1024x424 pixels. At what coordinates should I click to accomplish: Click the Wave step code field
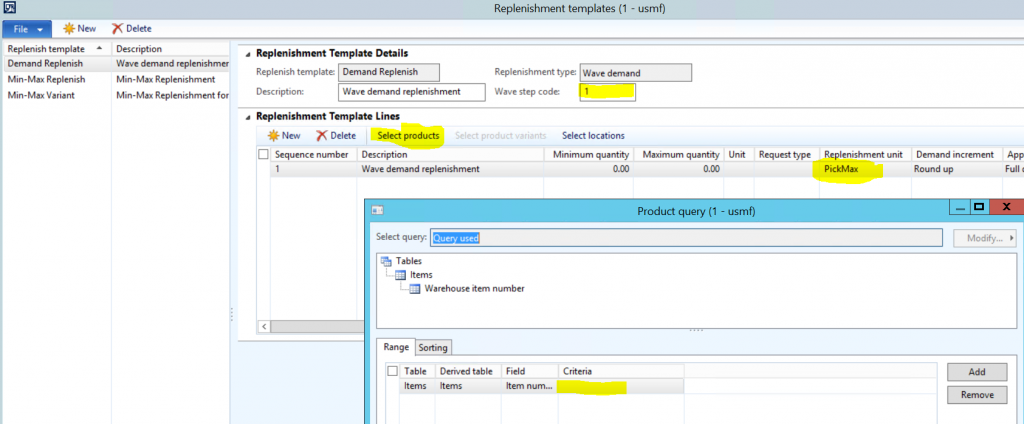607,92
